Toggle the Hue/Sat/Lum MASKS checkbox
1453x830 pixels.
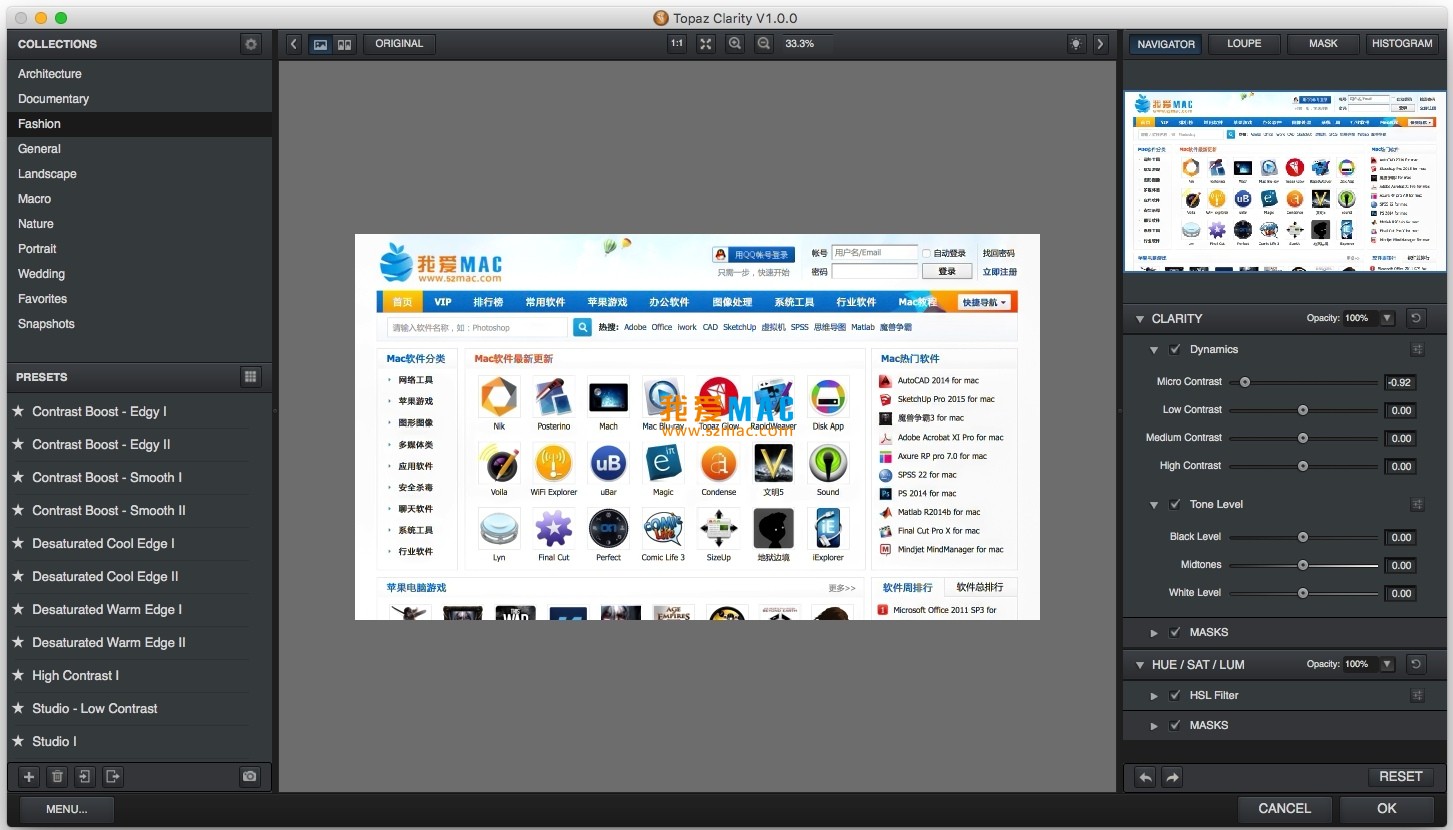pyautogui.click(x=1175, y=726)
